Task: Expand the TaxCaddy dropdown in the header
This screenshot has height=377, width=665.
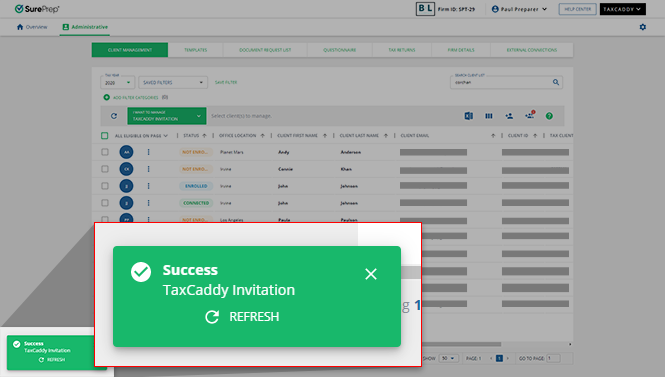Action: (623, 9)
